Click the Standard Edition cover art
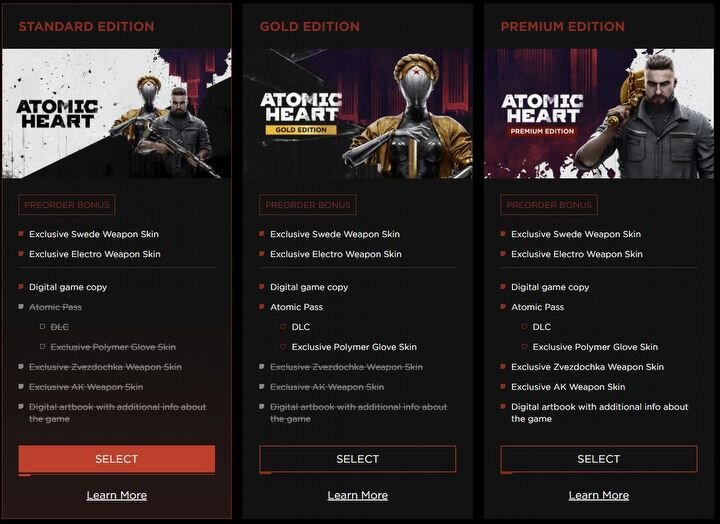Viewport: 720px width, 524px height. [117, 113]
